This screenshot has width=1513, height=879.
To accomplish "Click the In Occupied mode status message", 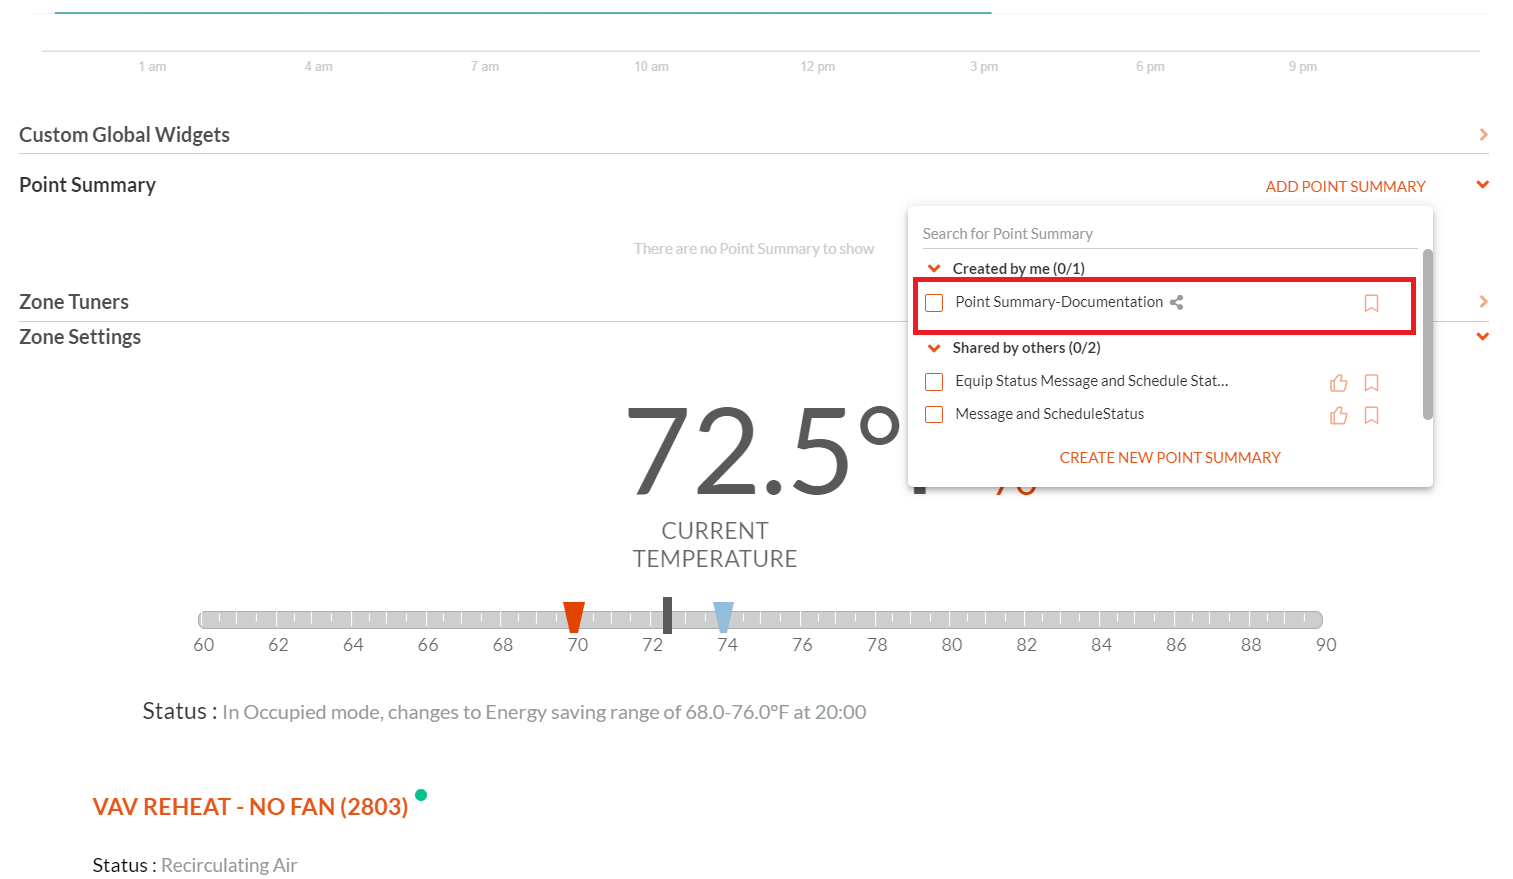I will click(x=544, y=712).
